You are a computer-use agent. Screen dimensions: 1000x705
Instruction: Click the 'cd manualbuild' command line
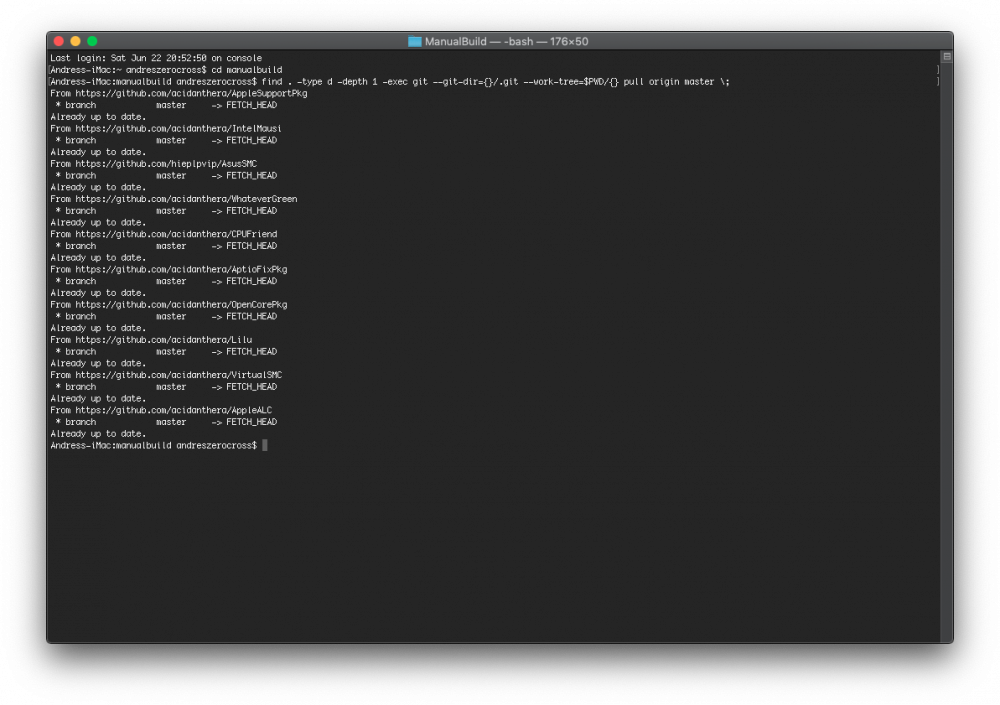click(x=166, y=70)
